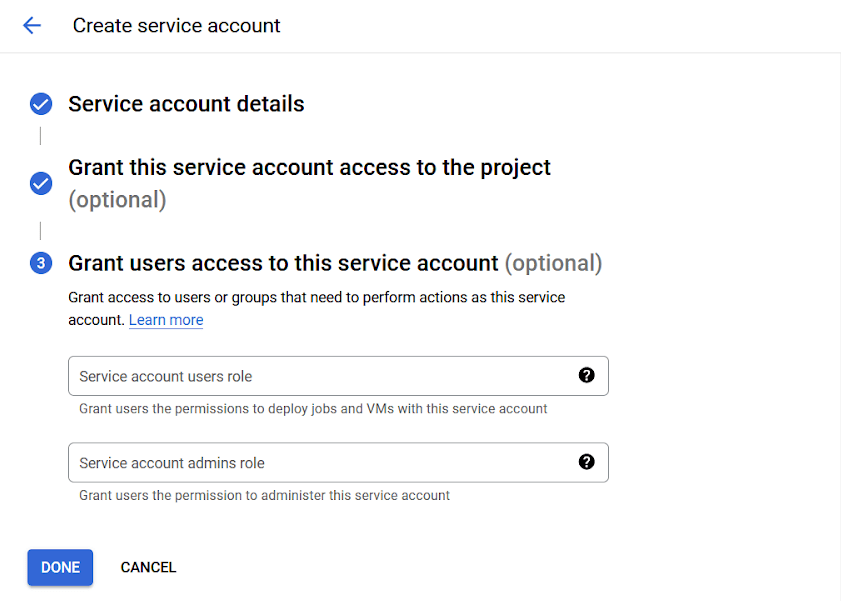Click the deploy jobs and VMs helper text
841x601 pixels.
[x=313, y=408]
